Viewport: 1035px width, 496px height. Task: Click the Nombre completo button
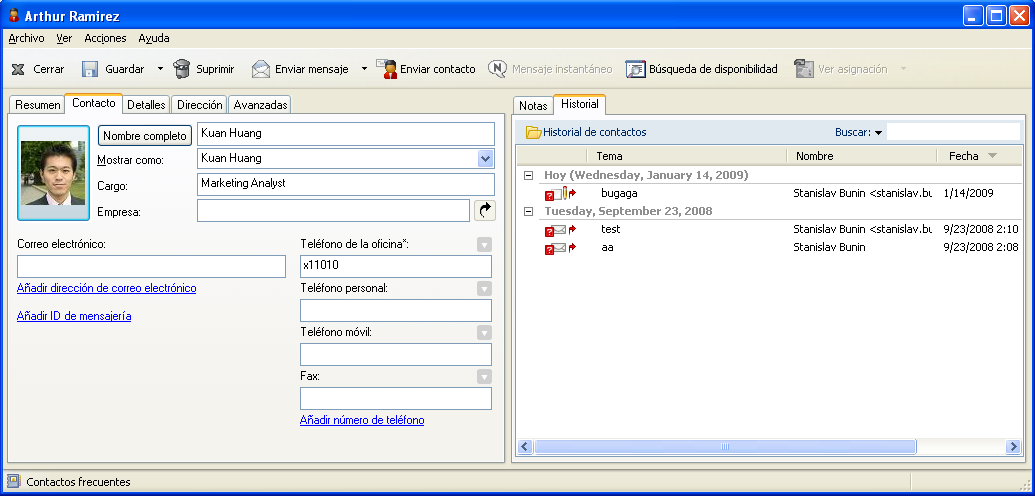145,135
